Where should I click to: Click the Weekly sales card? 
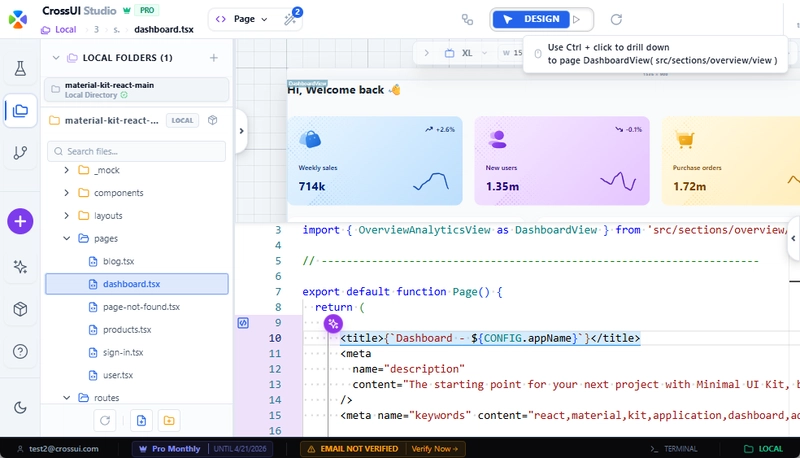coord(375,161)
